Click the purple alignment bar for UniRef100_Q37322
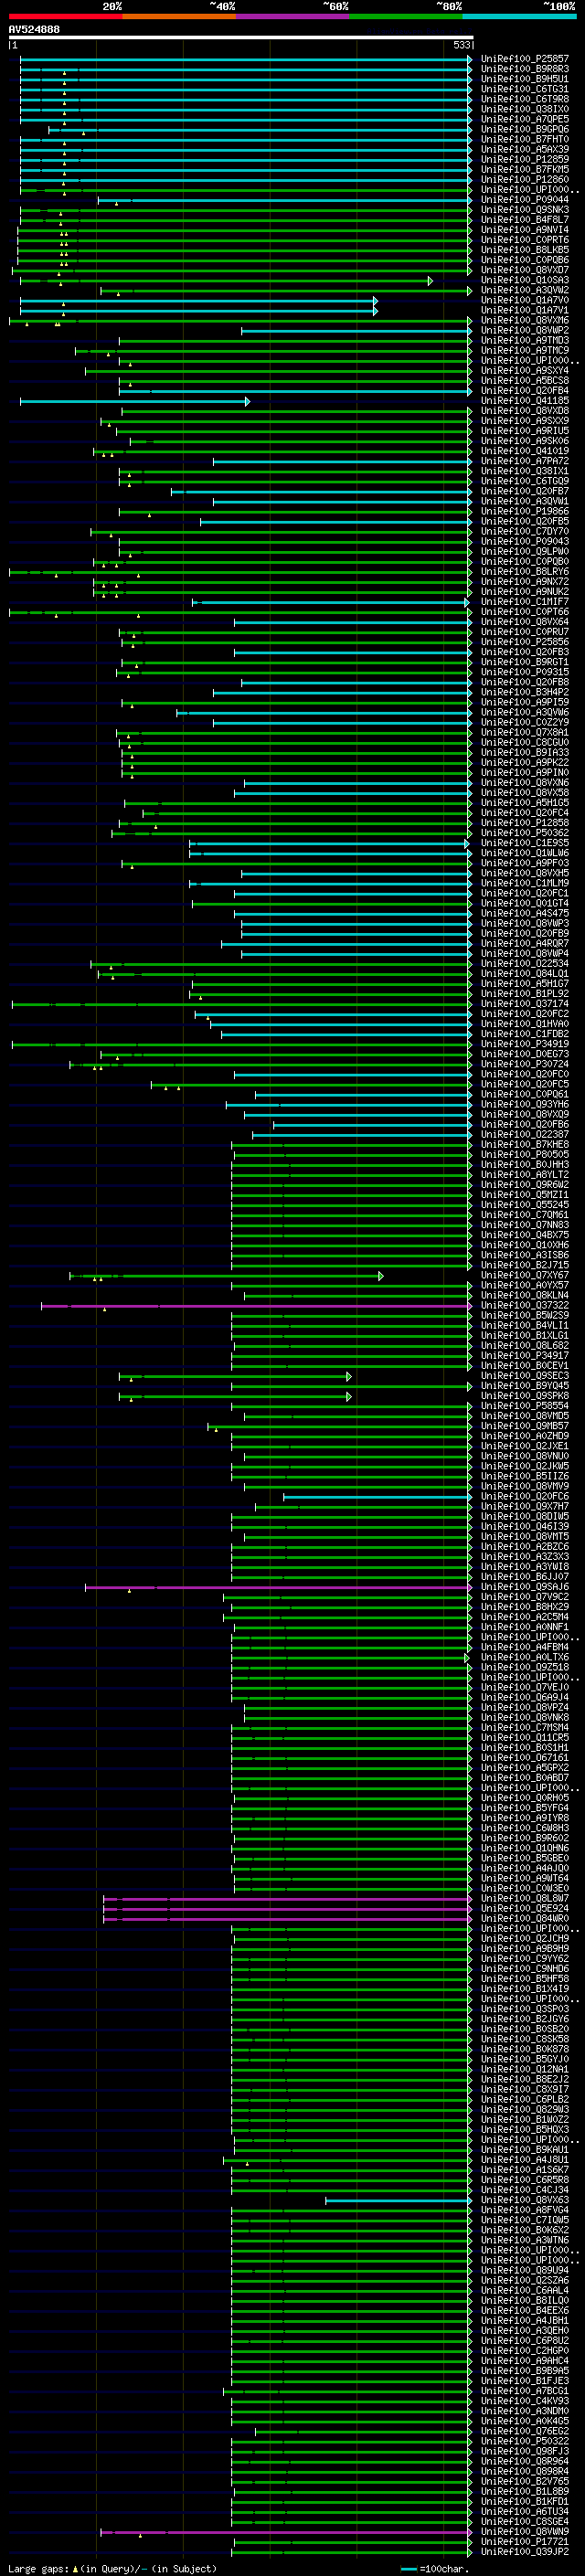Viewport: 585px width, 2576px height. 257,1306
